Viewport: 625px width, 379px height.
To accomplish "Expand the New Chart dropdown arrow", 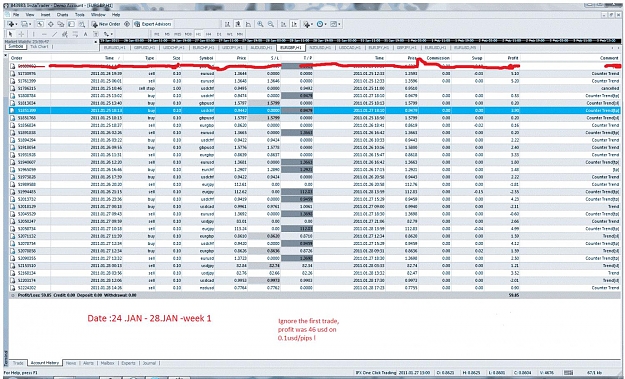I will click(x=17, y=24).
